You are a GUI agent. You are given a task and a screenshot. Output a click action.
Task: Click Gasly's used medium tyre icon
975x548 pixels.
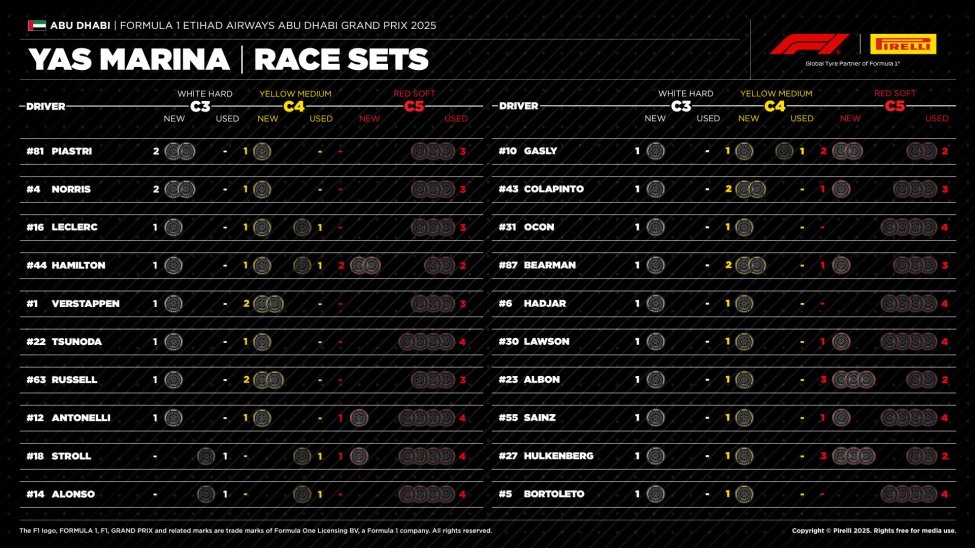point(784,151)
